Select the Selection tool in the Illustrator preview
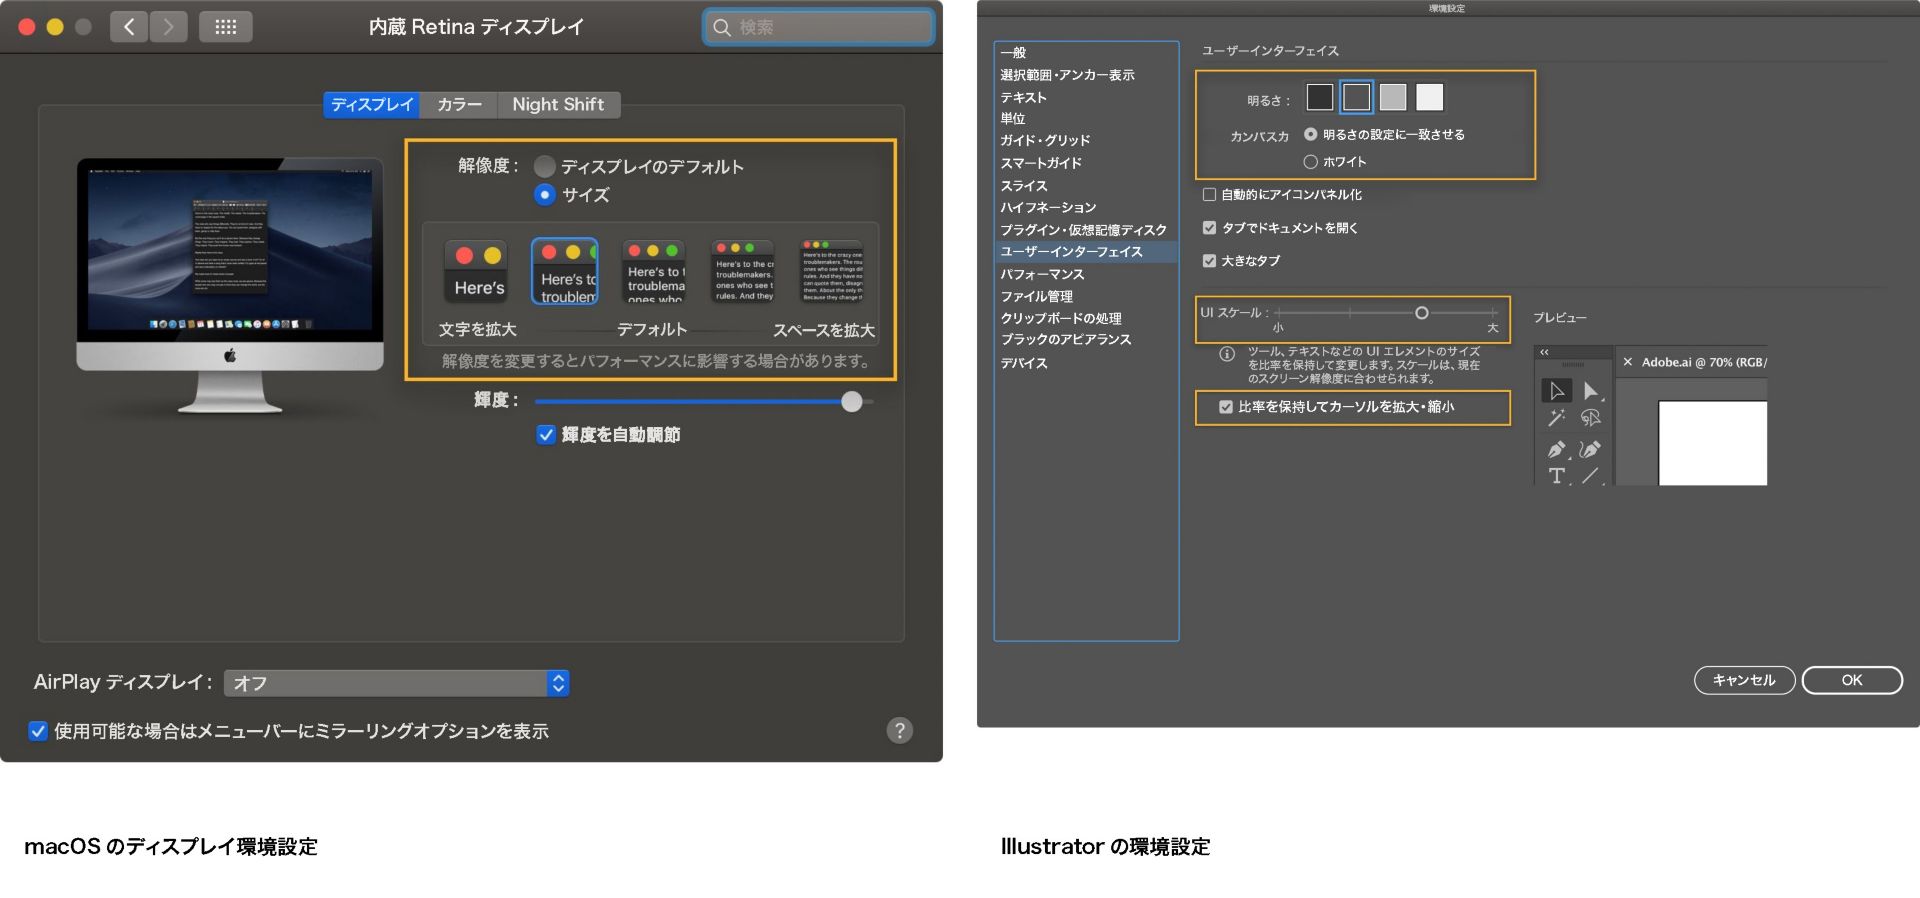The width and height of the screenshot is (1920, 898). [1556, 391]
